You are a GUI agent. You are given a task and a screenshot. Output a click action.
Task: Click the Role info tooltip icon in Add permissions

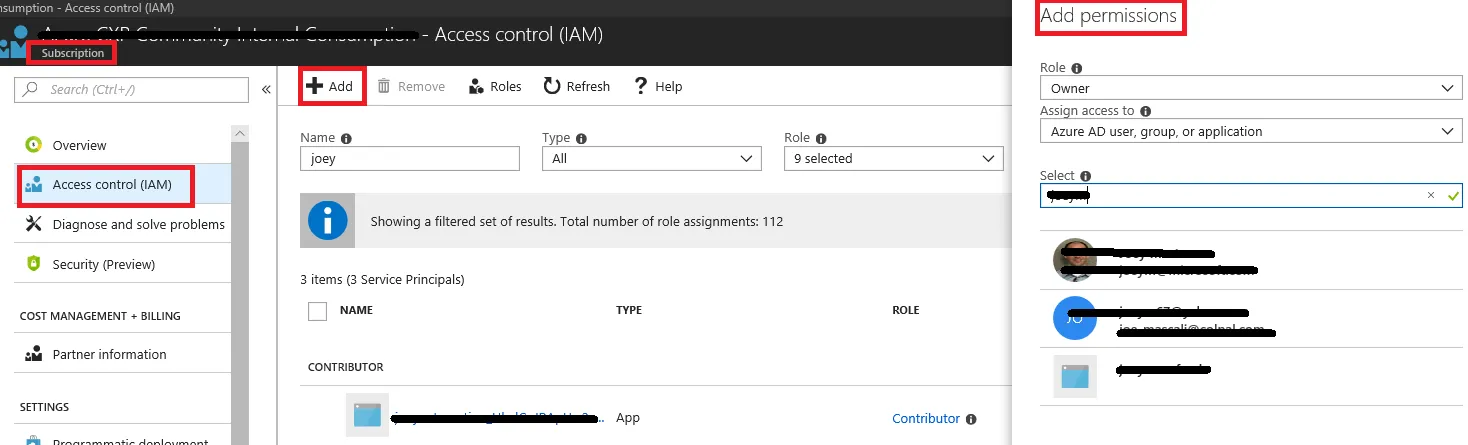tap(1077, 69)
